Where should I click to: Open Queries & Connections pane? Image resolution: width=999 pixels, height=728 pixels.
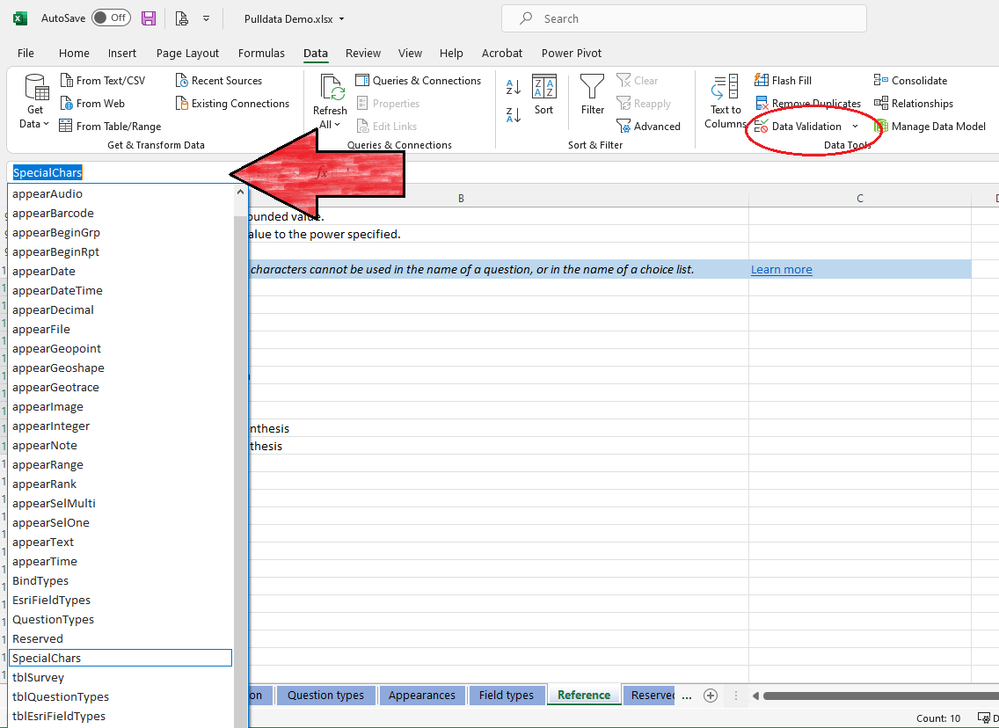418,80
